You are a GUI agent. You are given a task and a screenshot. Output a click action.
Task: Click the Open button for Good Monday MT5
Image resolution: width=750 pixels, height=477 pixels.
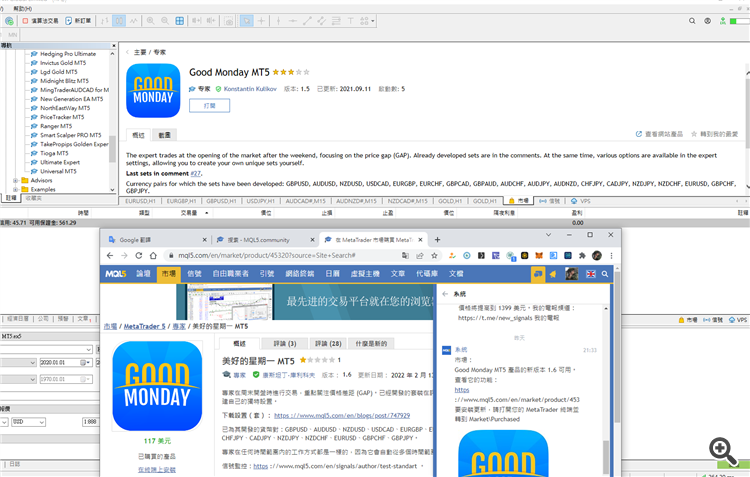click(x=210, y=106)
